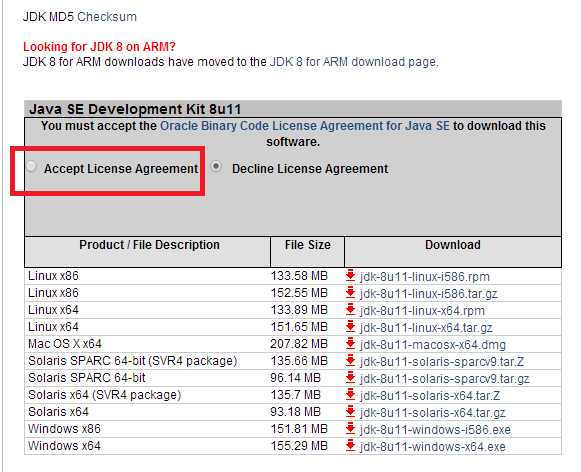Viewport: 581px width, 472px height.
Task: Open Oracle Binary Code License Agreement link
Action: (x=305, y=126)
